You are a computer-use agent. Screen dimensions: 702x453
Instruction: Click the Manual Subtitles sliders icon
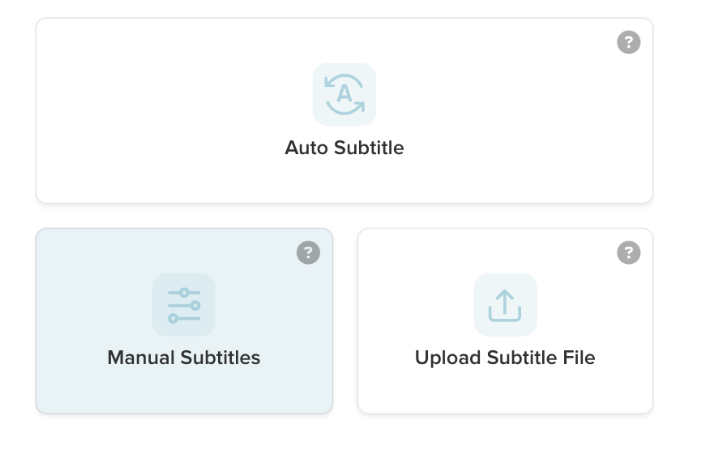183,304
